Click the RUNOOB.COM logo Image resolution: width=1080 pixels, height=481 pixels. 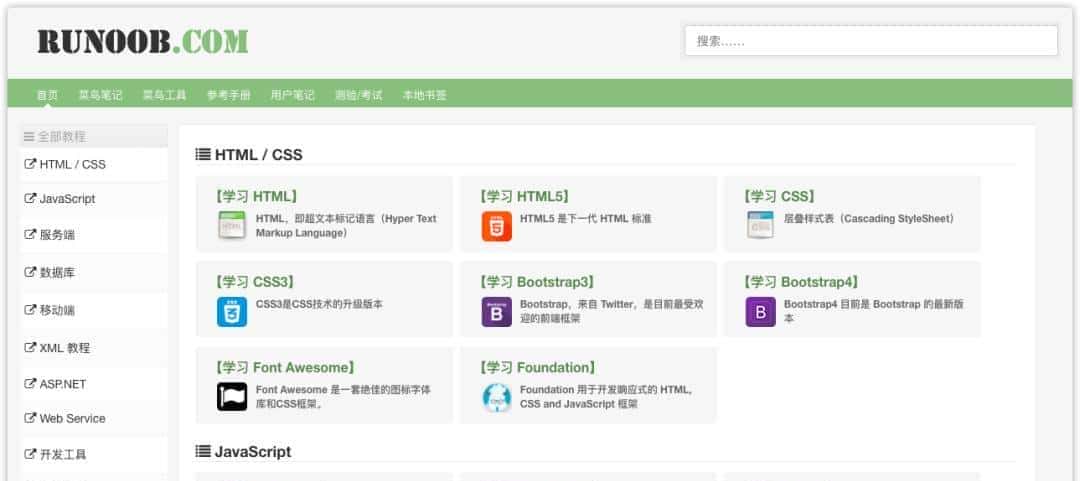click(143, 42)
